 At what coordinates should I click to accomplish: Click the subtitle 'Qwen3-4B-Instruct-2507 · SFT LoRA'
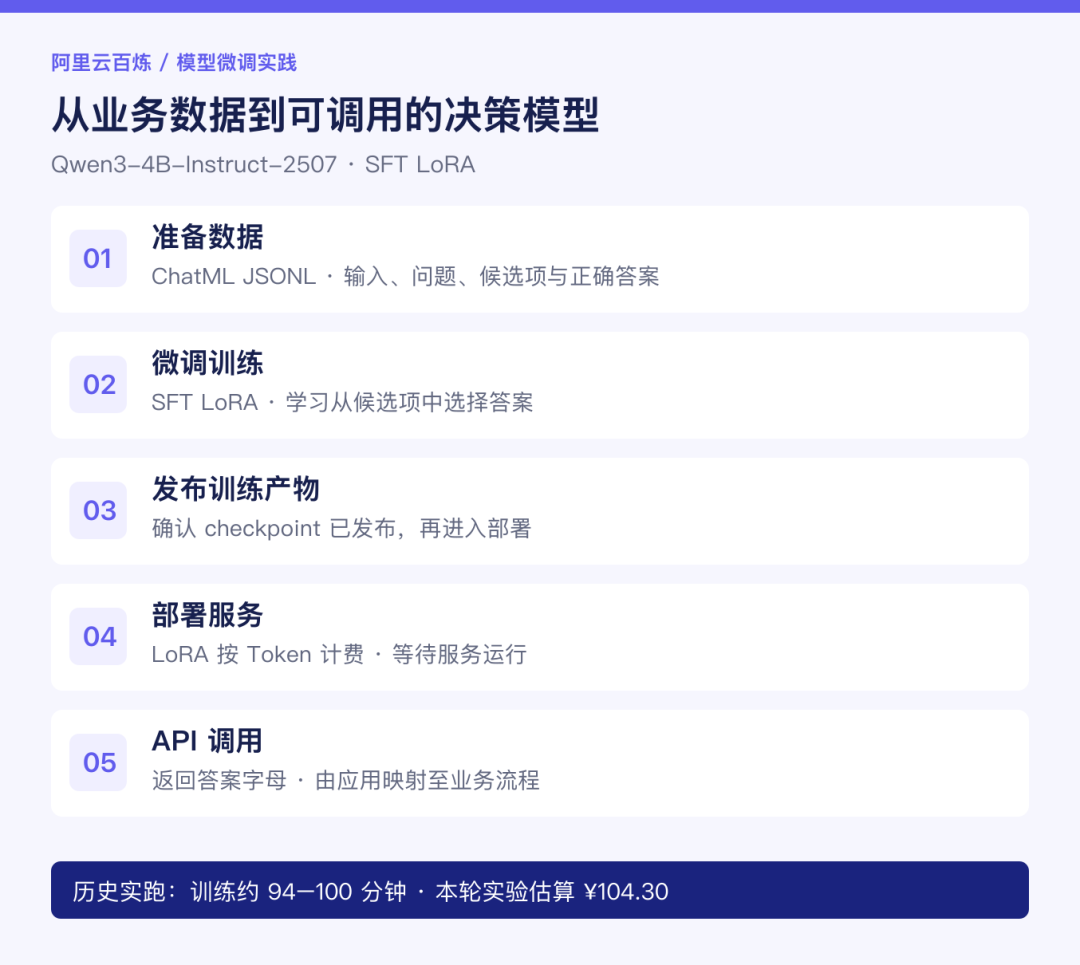(263, 165)
